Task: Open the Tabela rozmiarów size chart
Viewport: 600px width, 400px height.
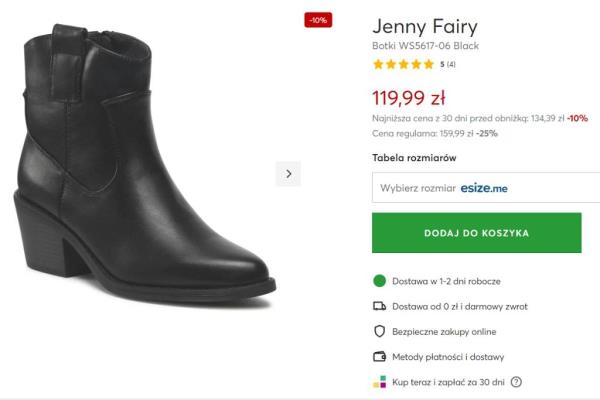Action: click(414, 158)
